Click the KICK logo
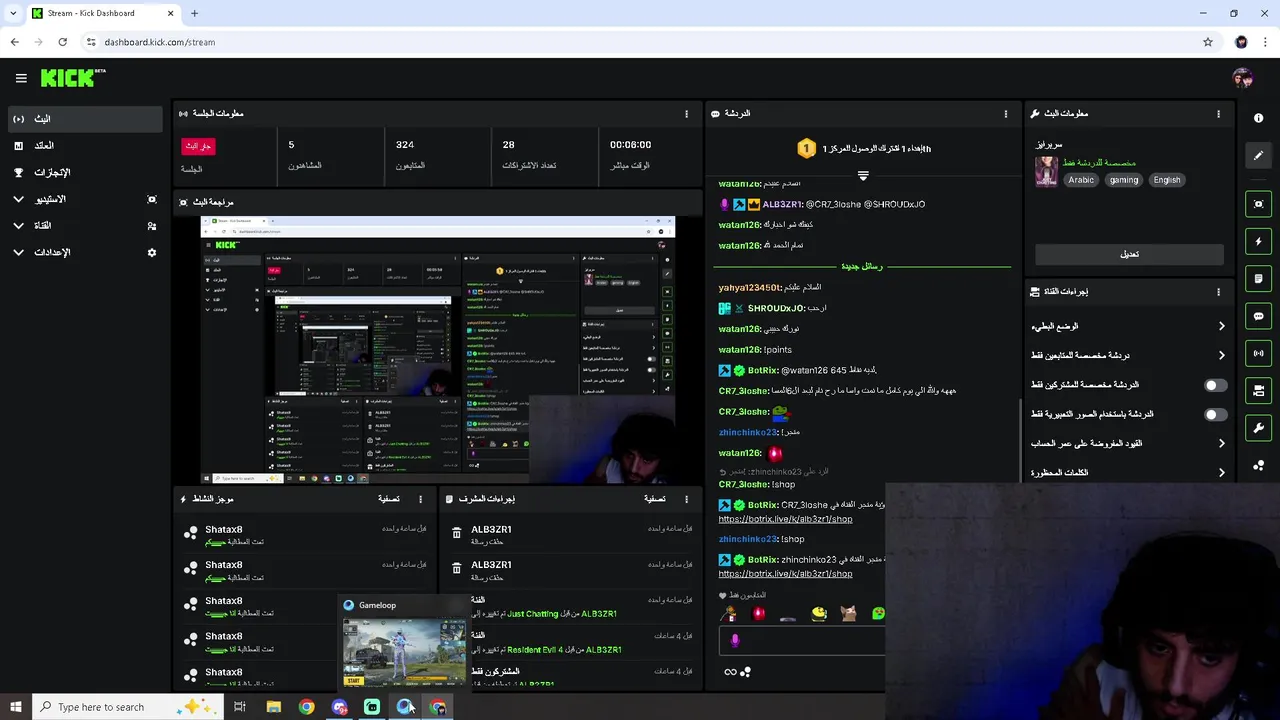The image size is (1280, 720). click(x=72, y=78)
